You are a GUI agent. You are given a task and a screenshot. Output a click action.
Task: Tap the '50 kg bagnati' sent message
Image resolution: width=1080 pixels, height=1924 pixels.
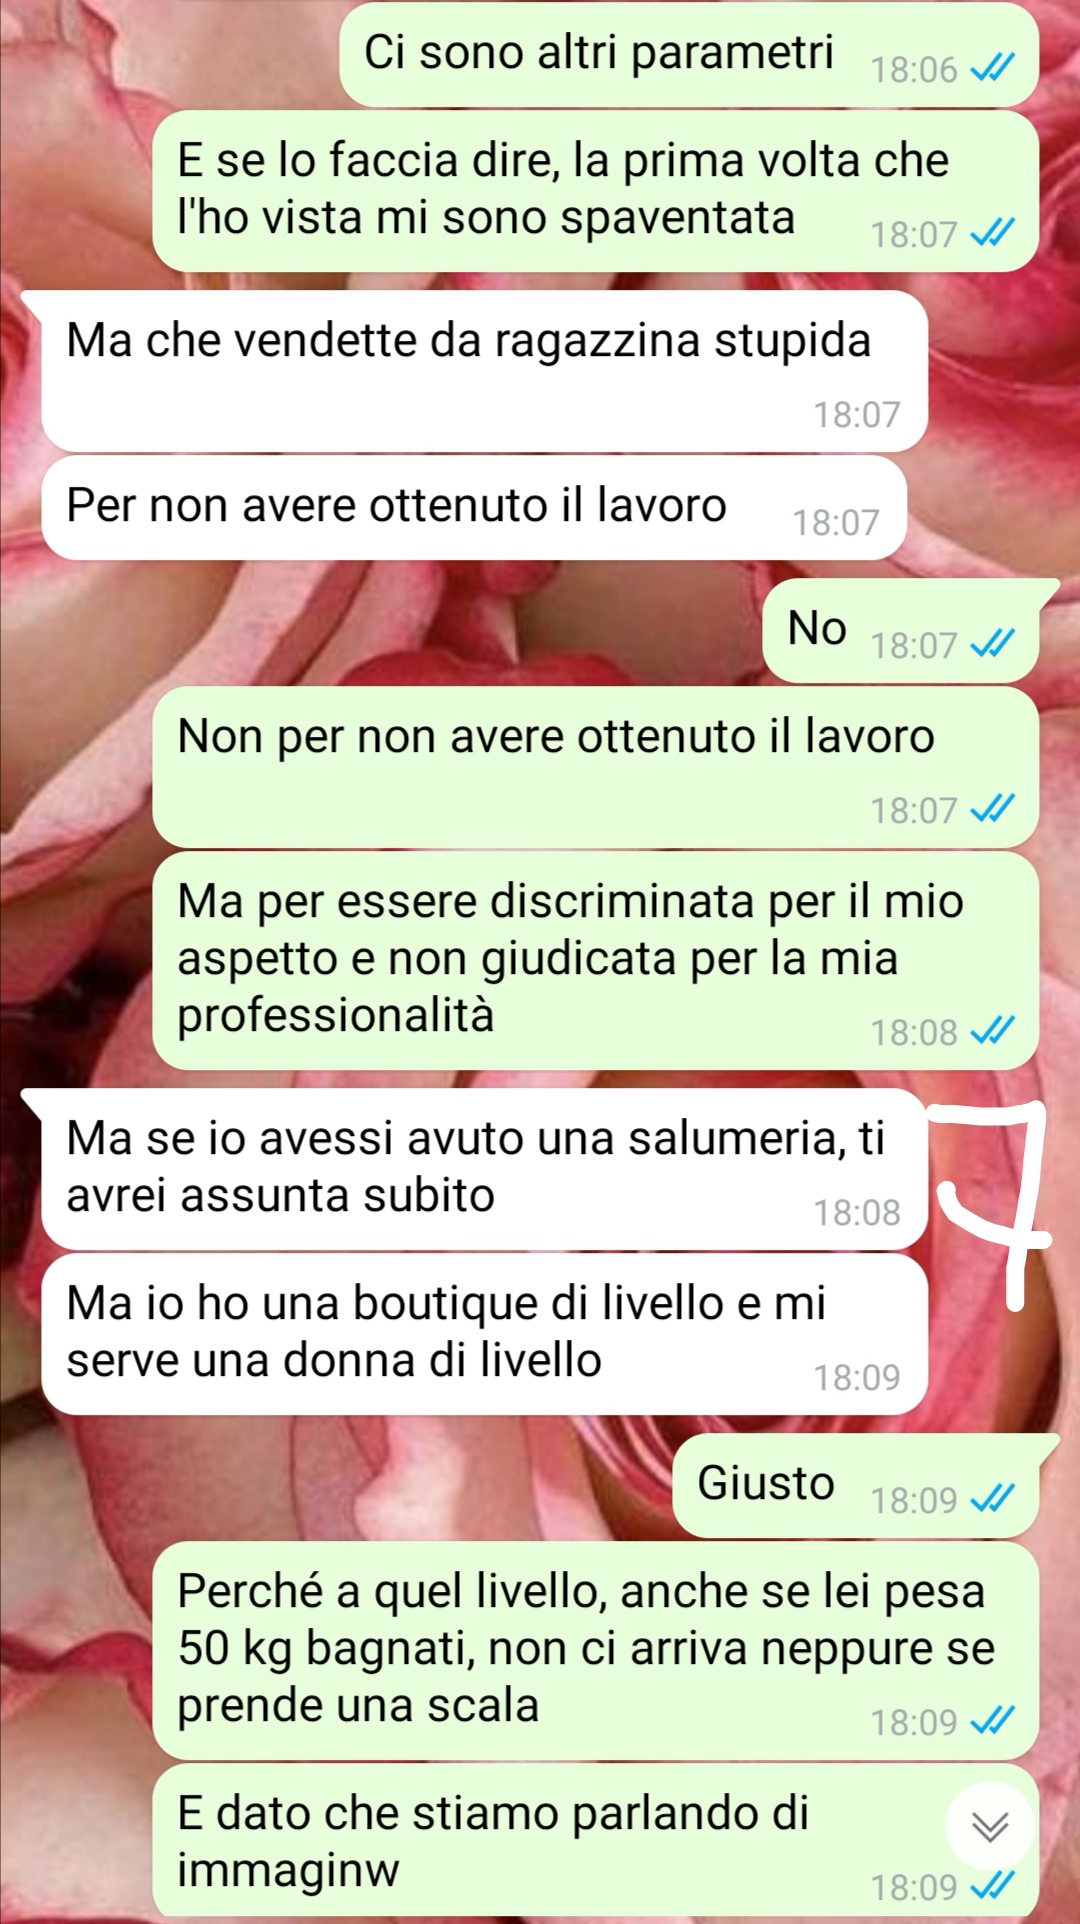(x=595, y=1650)
